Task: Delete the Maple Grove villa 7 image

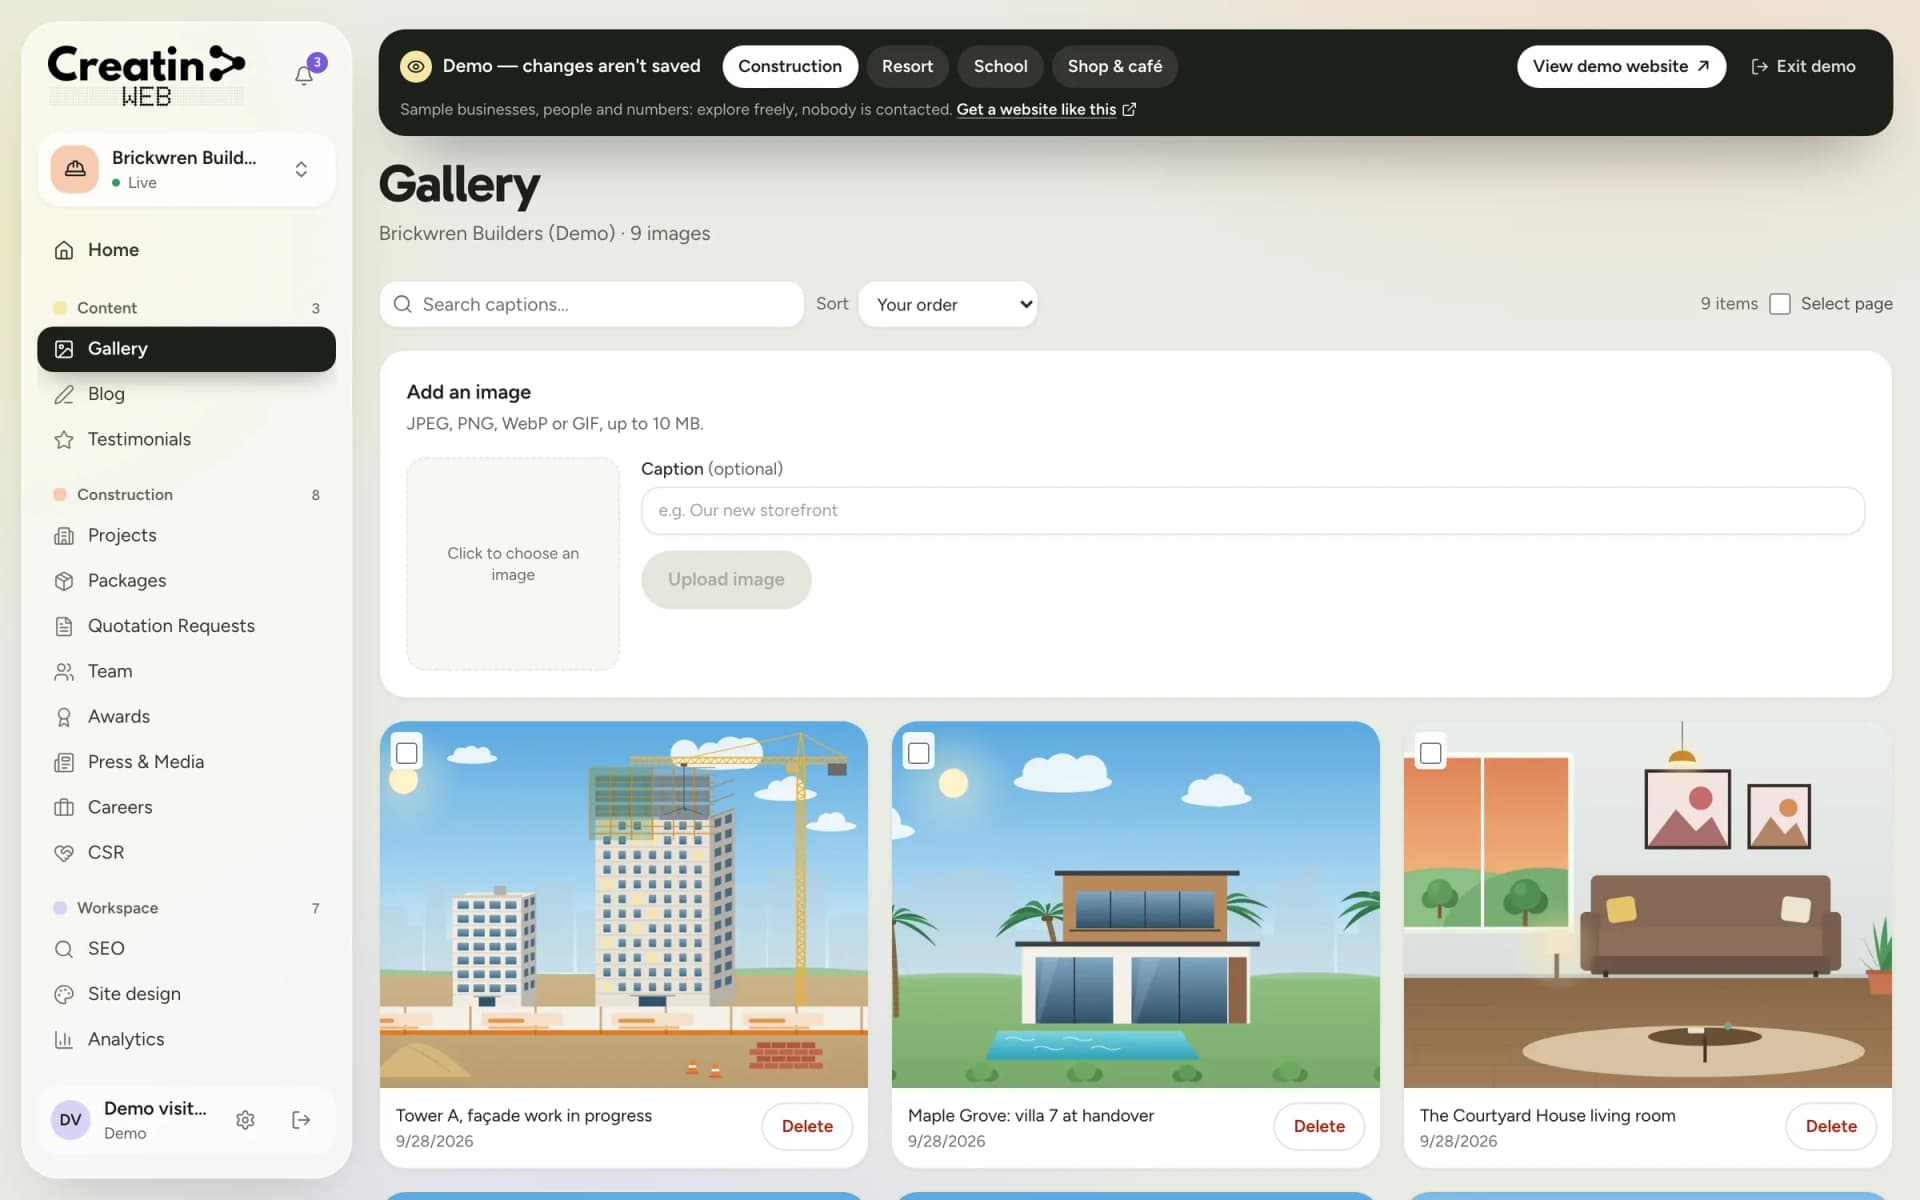Action: coord(1319,1126)
